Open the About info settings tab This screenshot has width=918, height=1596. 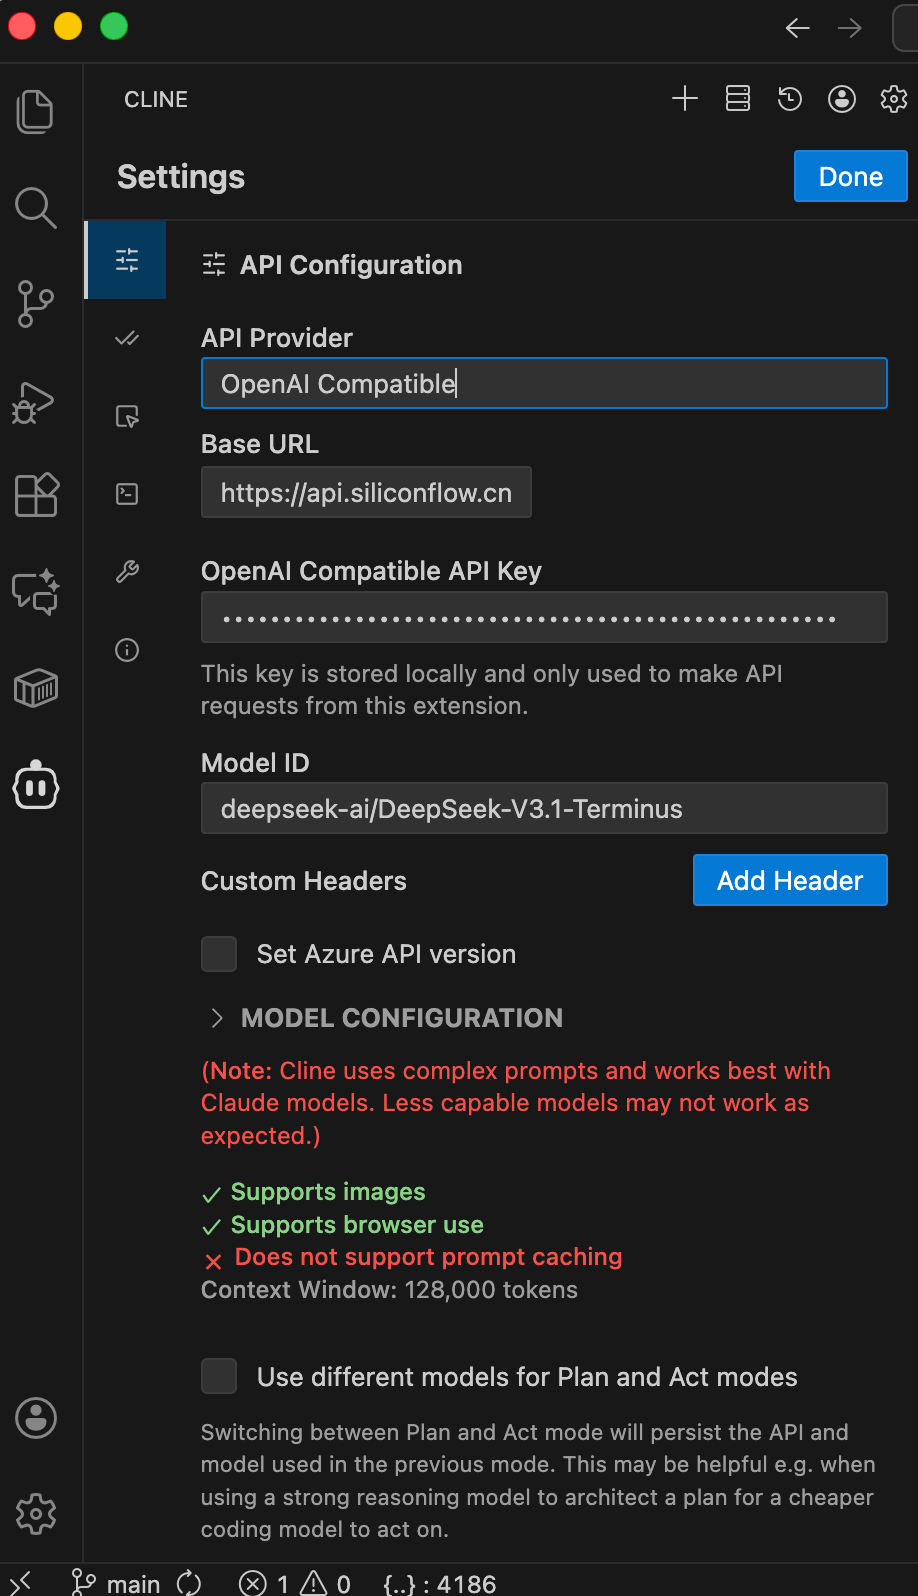127,650
